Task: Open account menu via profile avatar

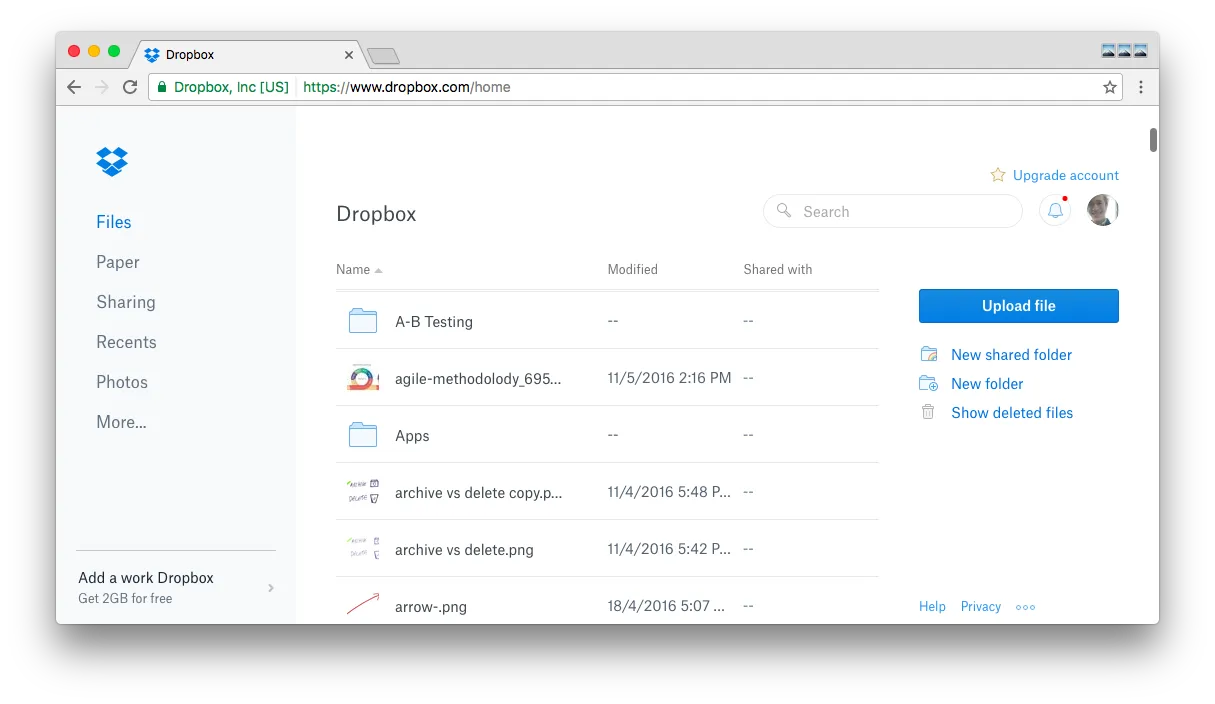Action: coord(1102,210)
